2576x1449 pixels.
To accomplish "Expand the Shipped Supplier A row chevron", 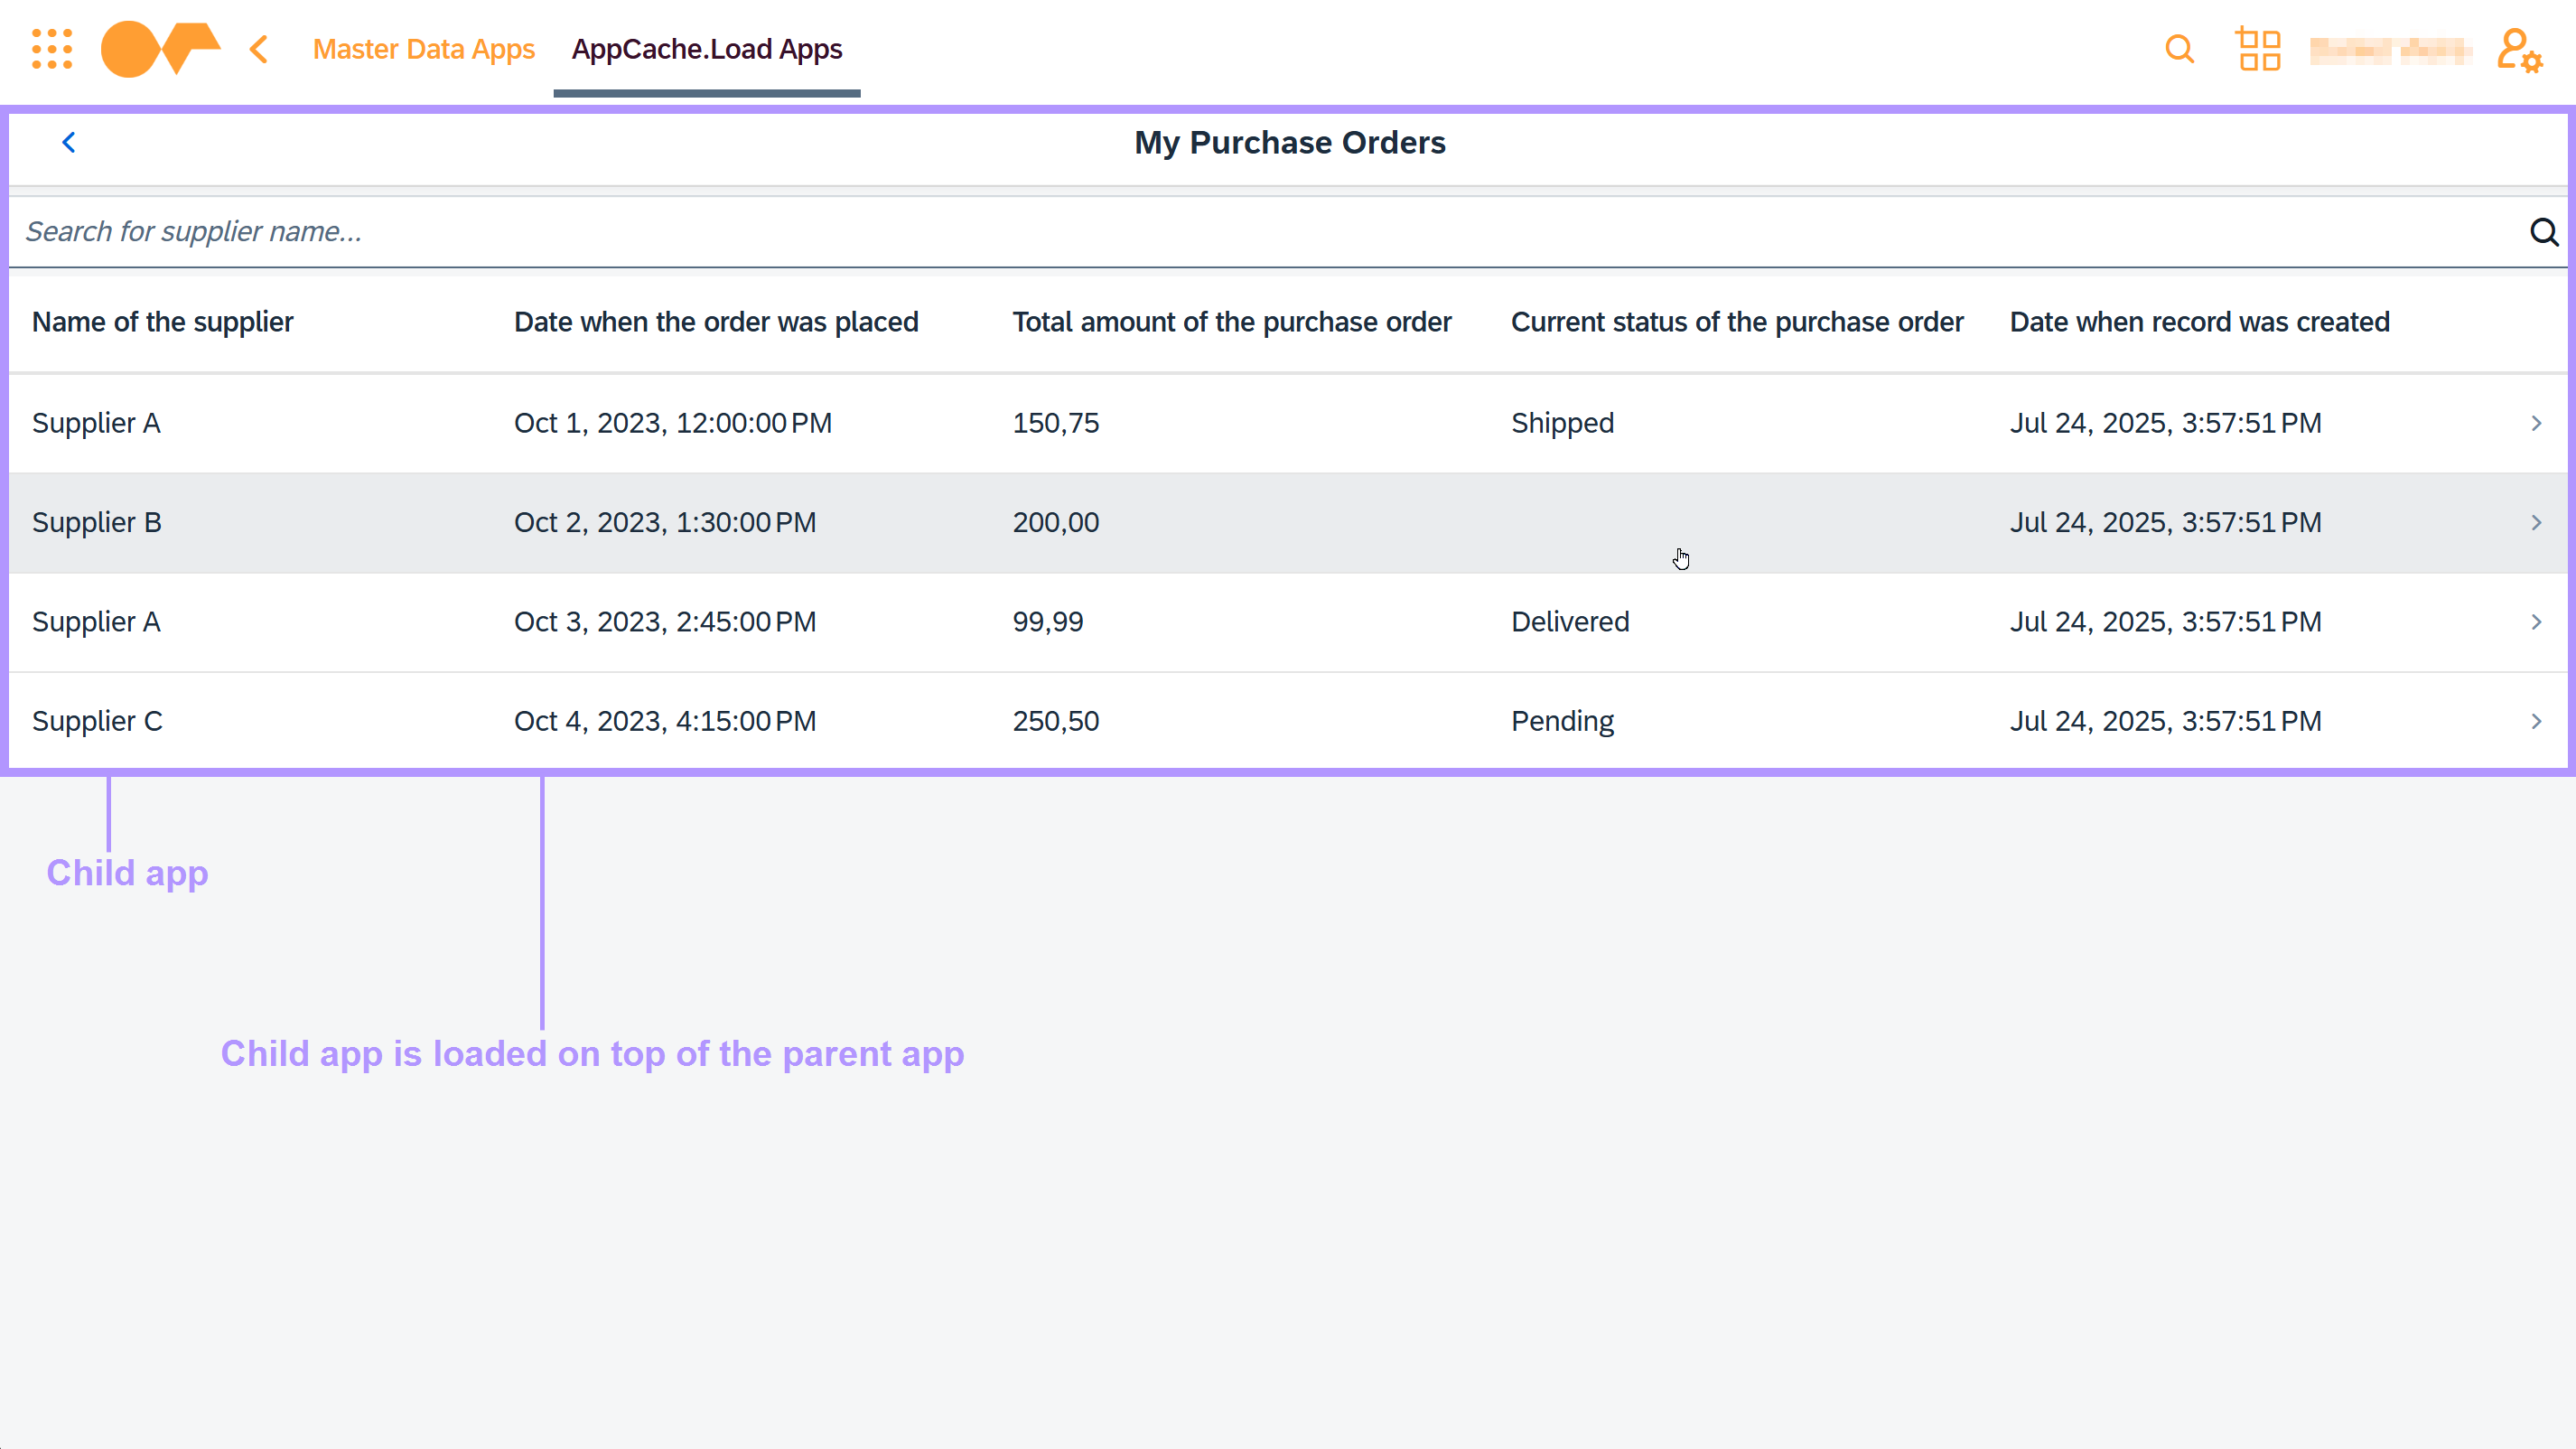I will click(2536, 423).
